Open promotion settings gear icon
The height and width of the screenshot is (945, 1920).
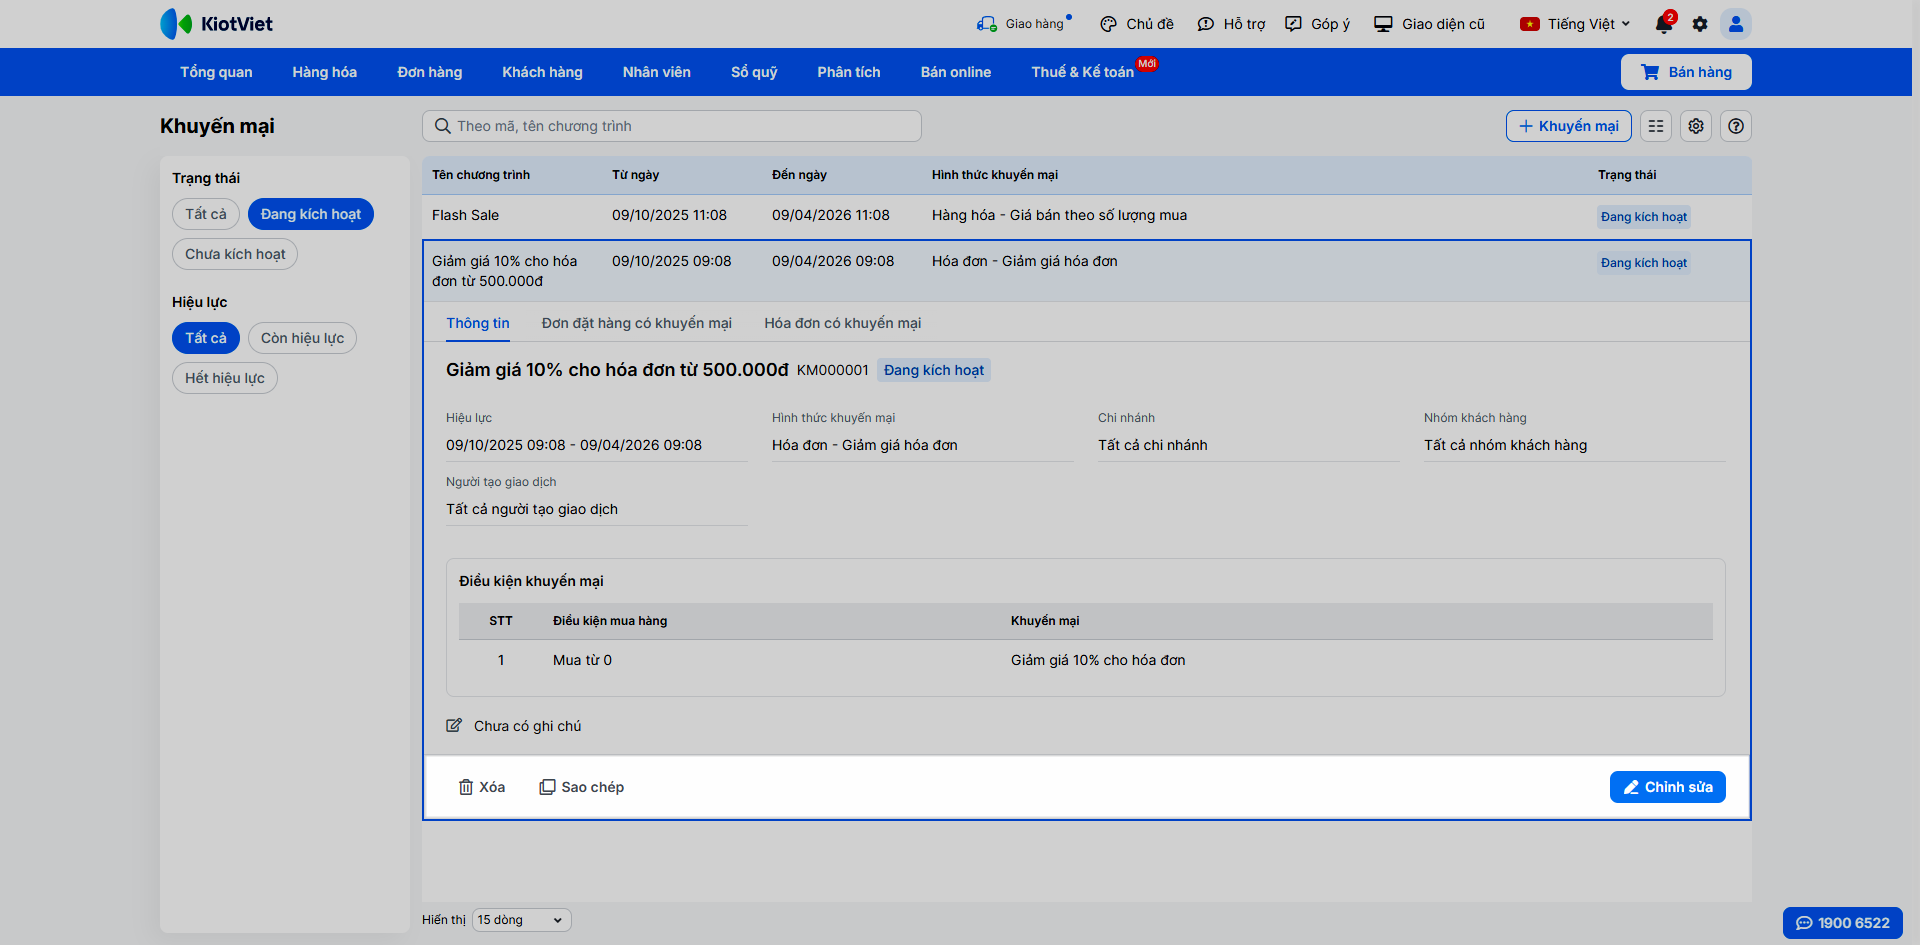[x=1696, y=126]
